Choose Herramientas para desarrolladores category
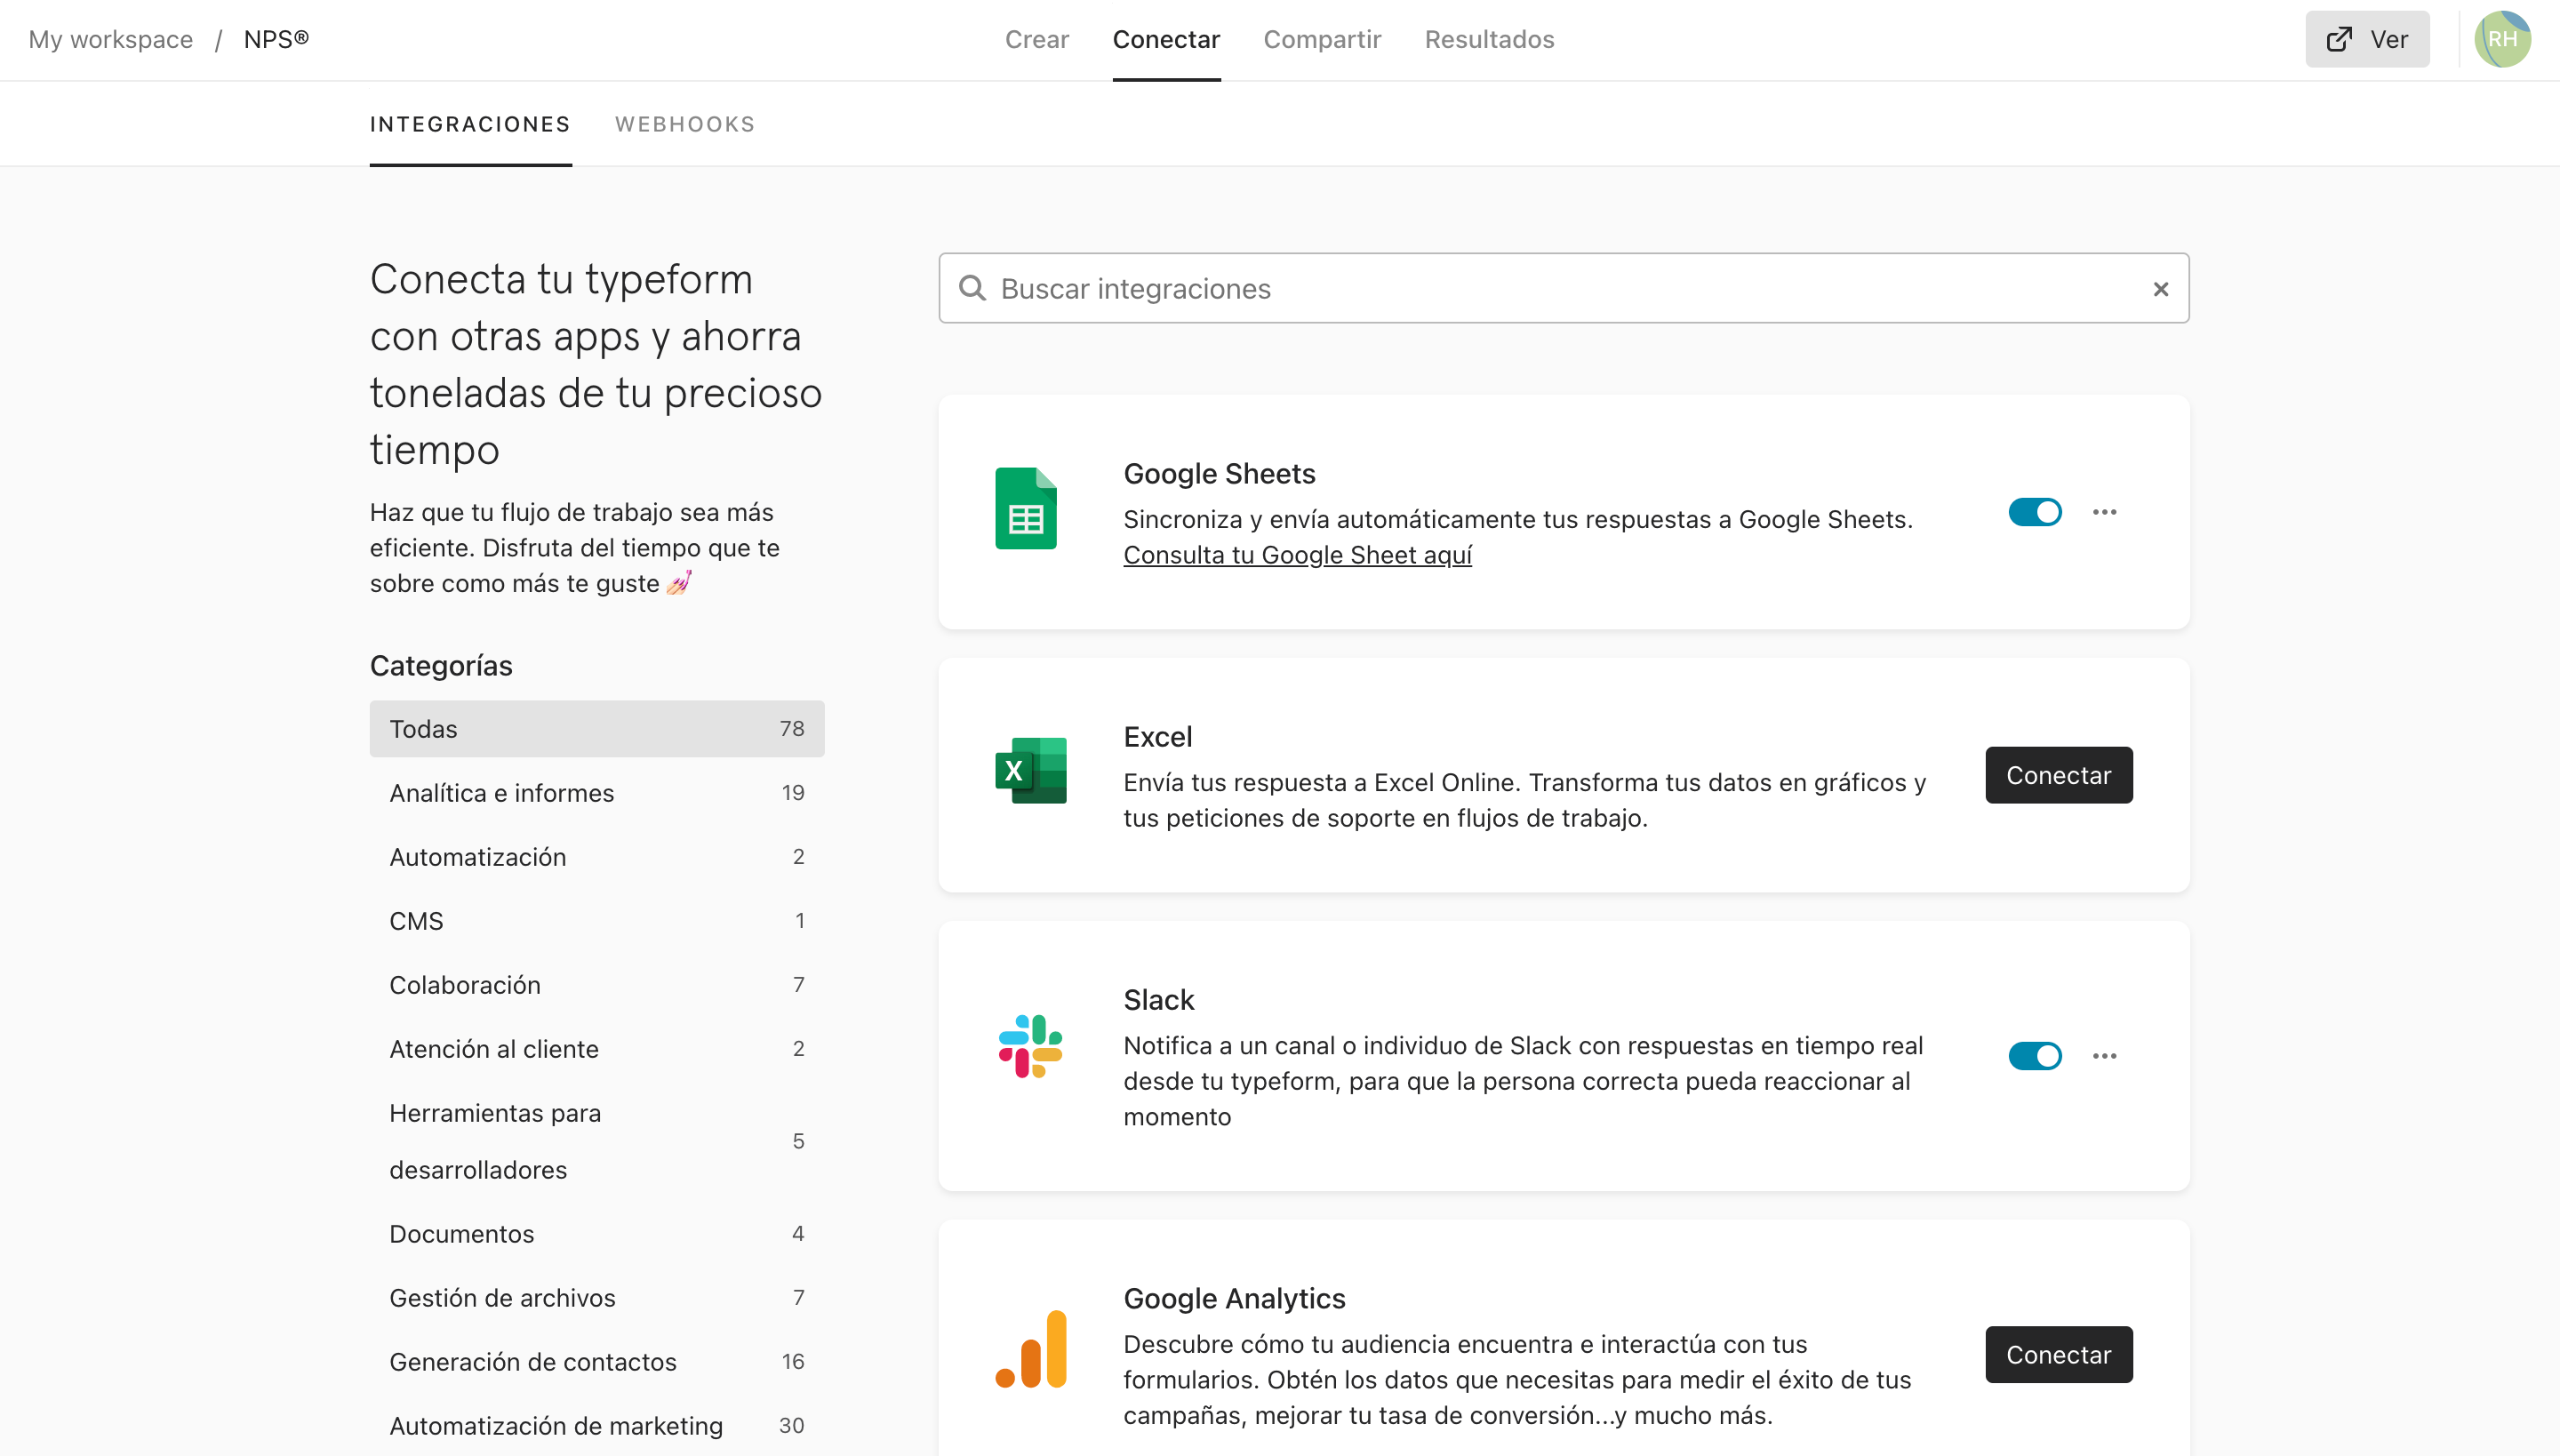The width and height of the screenshot is (2560, 1456). click(x=597, y=1141)
